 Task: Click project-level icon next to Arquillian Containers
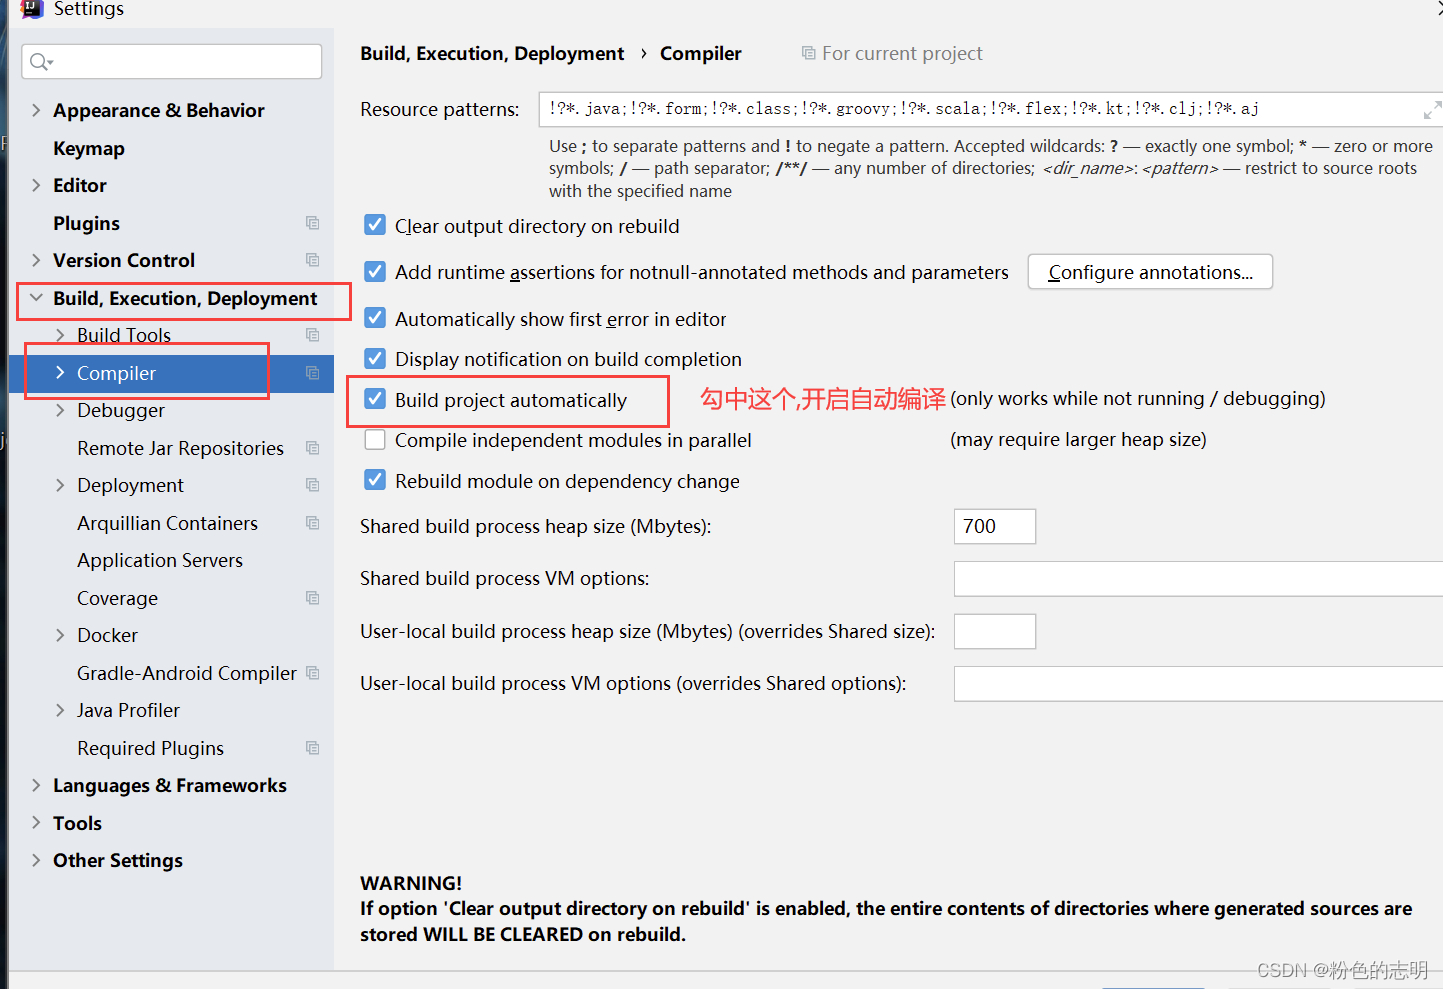[x=312, y=523]
